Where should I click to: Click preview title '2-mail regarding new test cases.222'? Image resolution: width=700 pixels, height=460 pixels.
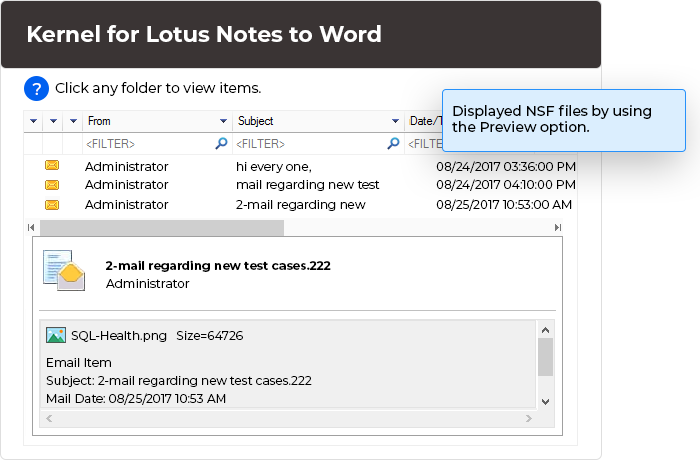[x=218, y=266]
